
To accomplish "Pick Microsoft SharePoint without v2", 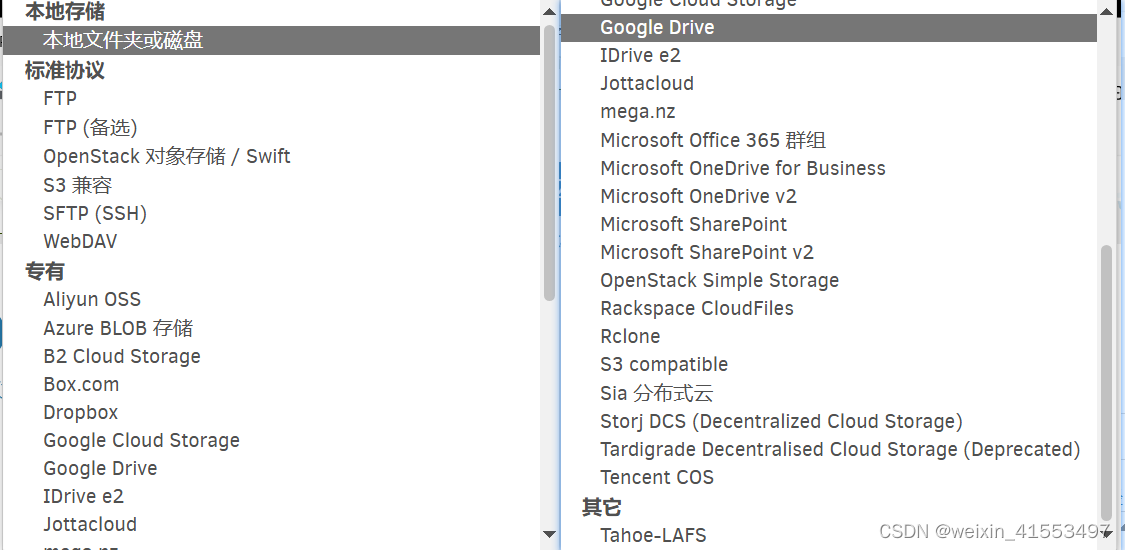I will coord(693,224).
